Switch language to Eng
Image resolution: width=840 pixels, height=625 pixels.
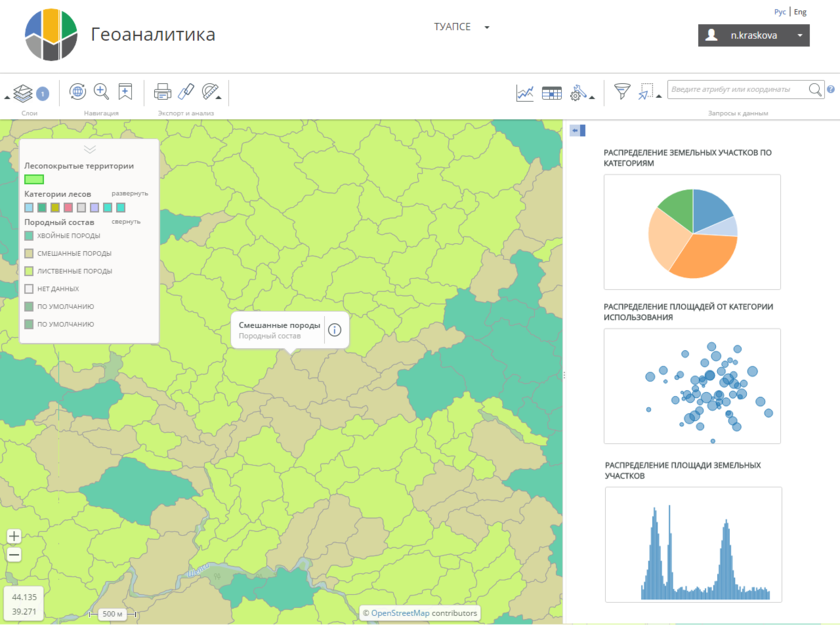click(801, 12)
